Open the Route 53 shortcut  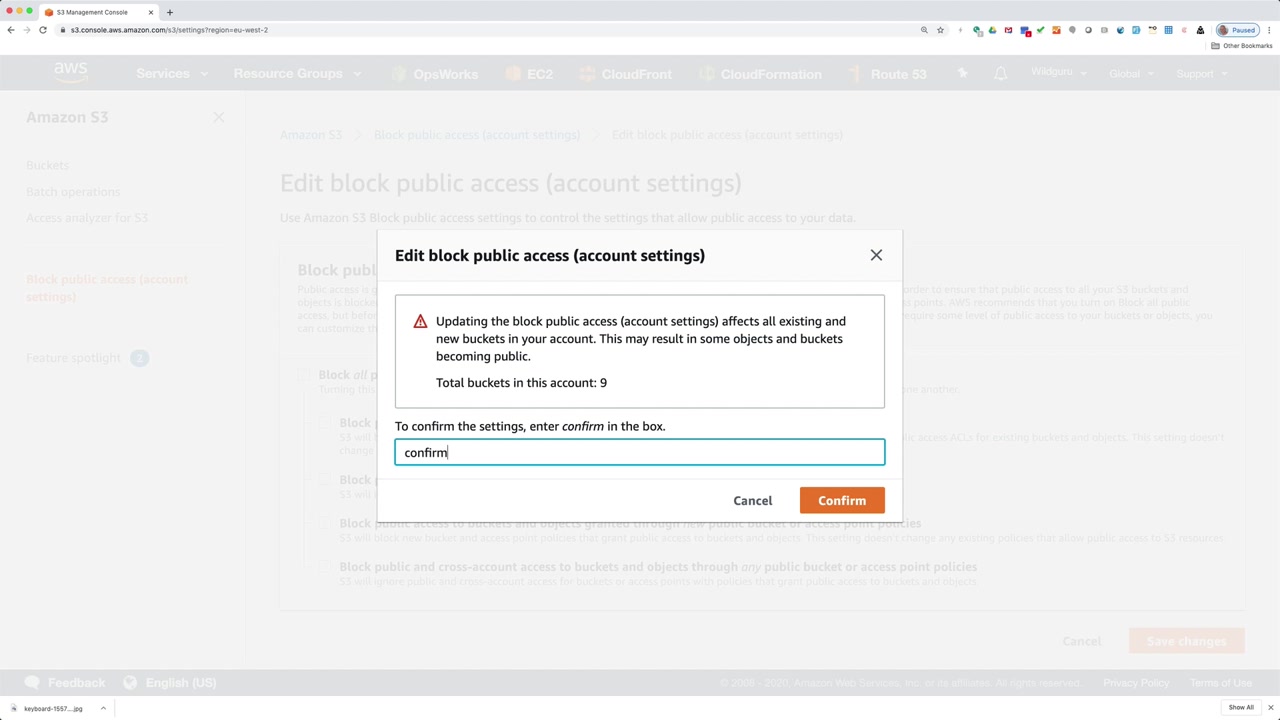887,74
